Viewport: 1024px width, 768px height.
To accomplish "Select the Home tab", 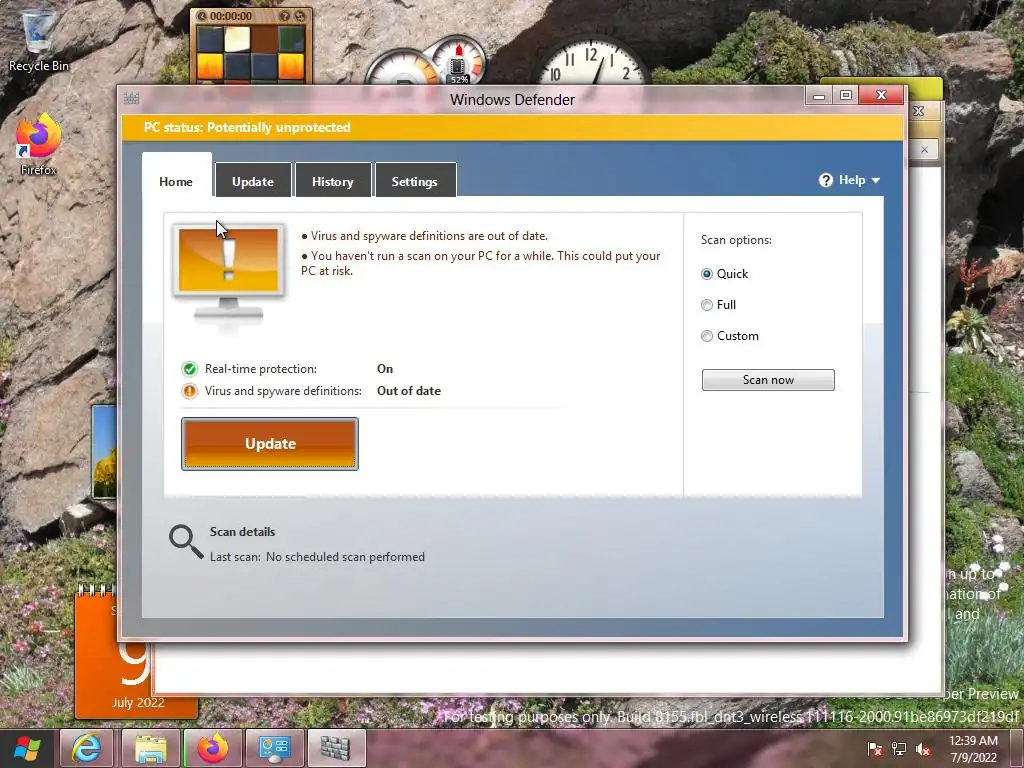I will click(x=176, y=176).
